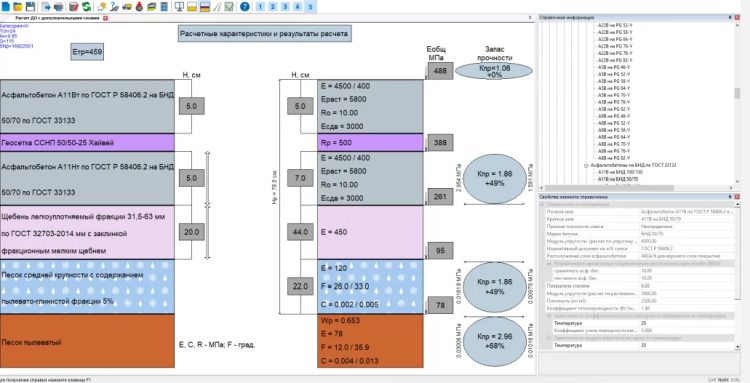Click the 'Кпр=1.06 +0%' ellipse

pyautogui.click(x=494, y=71)
